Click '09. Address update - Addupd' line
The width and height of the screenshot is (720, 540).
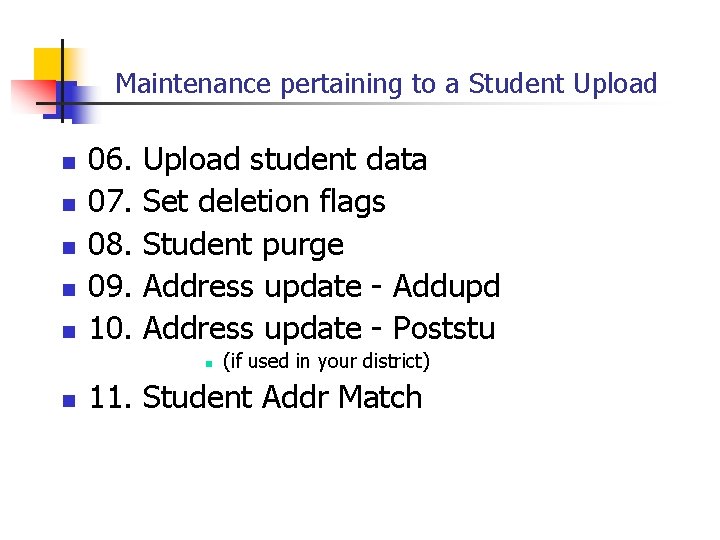coord(294,287)
